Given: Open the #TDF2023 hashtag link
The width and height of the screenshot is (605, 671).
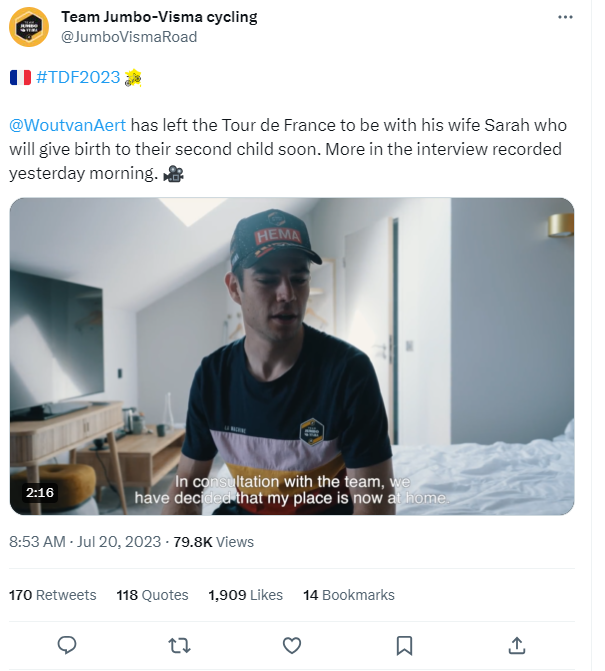Looking at the screenshot, I should 78,77.
